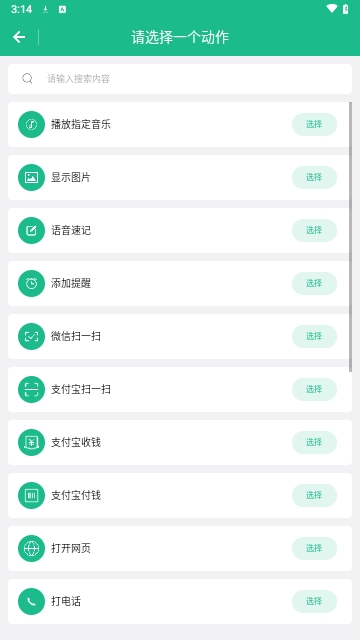Choose 选择 next to 打电话
This screenshot has height=640, width=360.
(x=314, y=601)
